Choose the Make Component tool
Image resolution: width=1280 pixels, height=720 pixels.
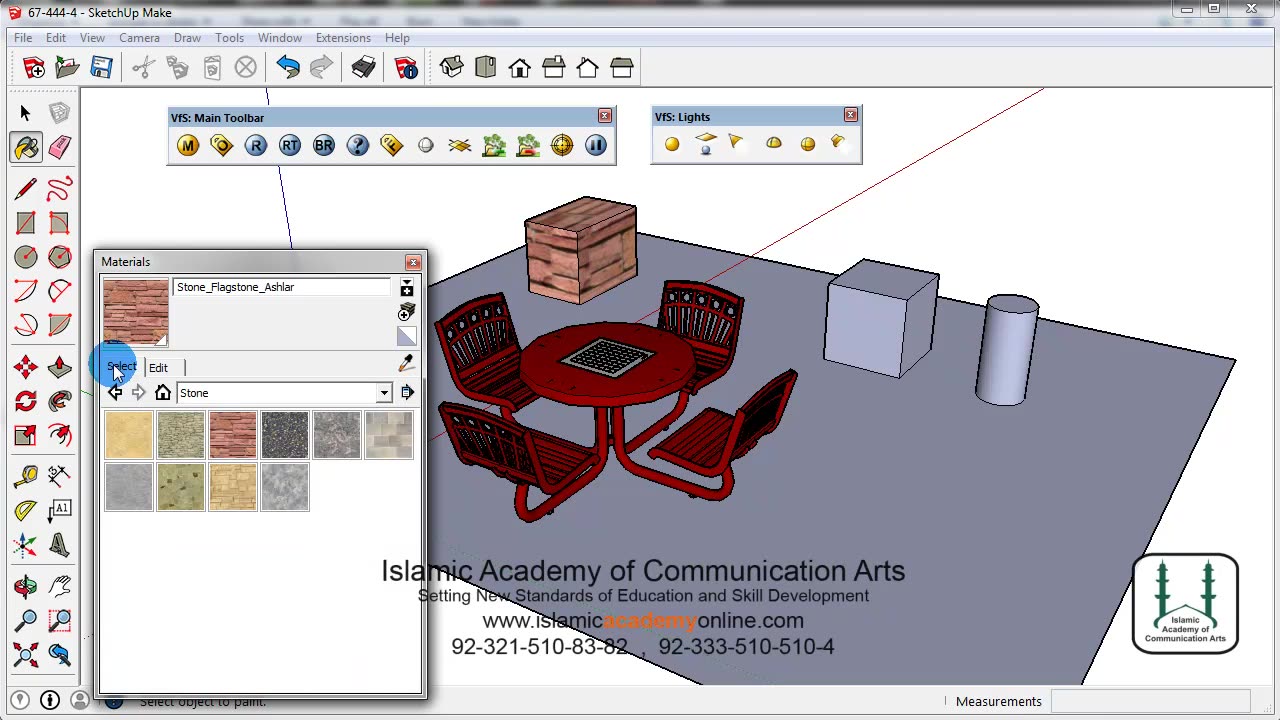[59, 113]
